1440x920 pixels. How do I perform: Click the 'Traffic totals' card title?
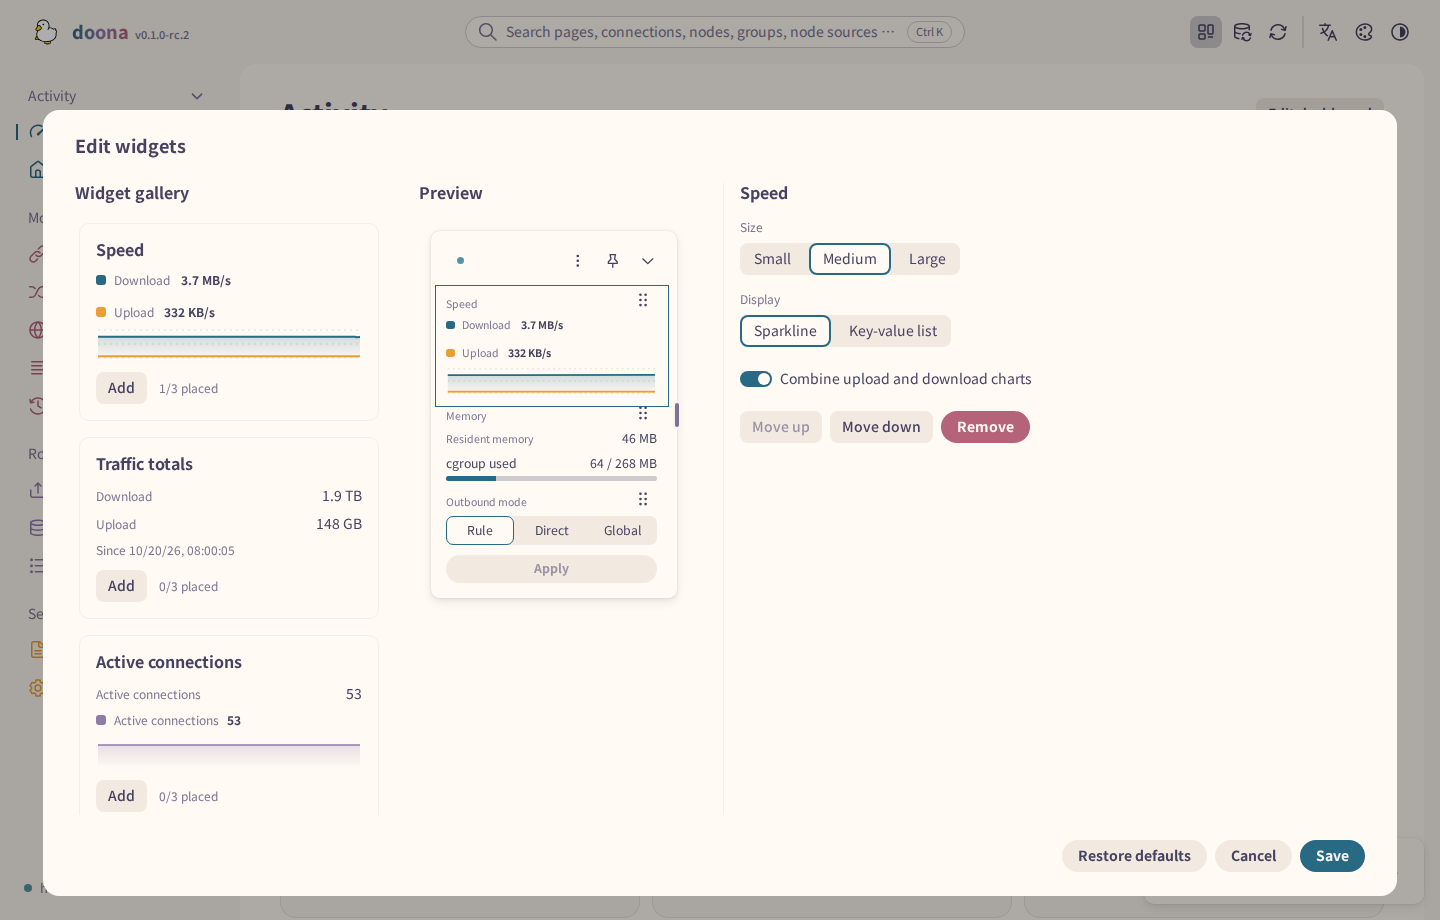(x=144, y=464)
